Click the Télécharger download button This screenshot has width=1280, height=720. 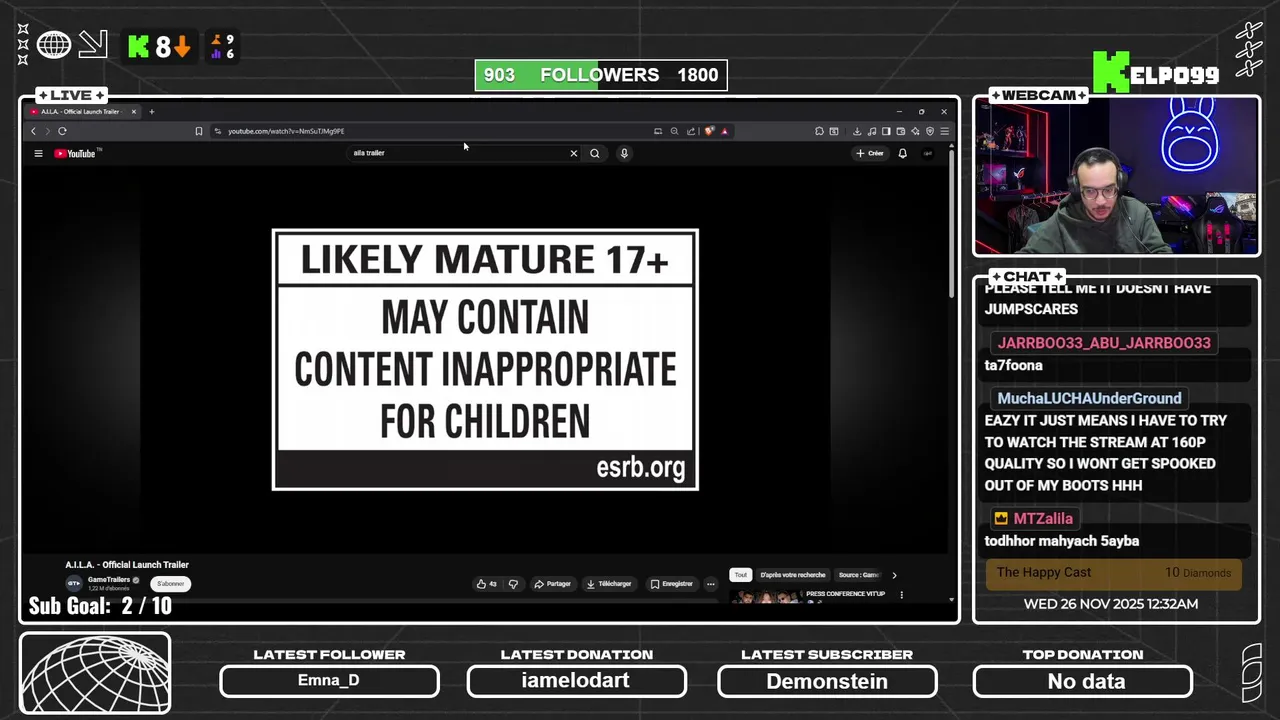(x=609, y=584)
